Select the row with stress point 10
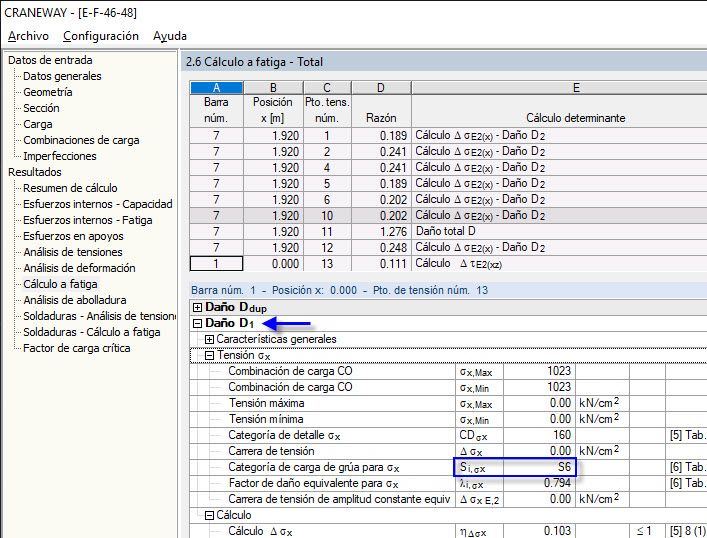 click(x=448, y=216)
